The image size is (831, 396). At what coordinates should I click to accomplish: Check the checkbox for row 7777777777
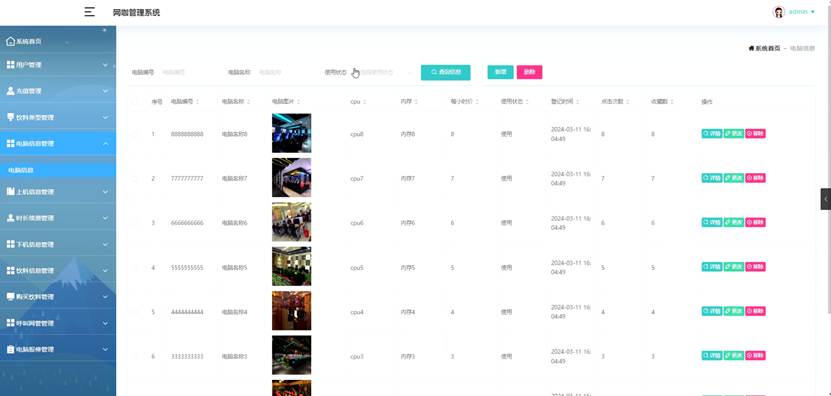pyautogui.click(x=135, y=179)
